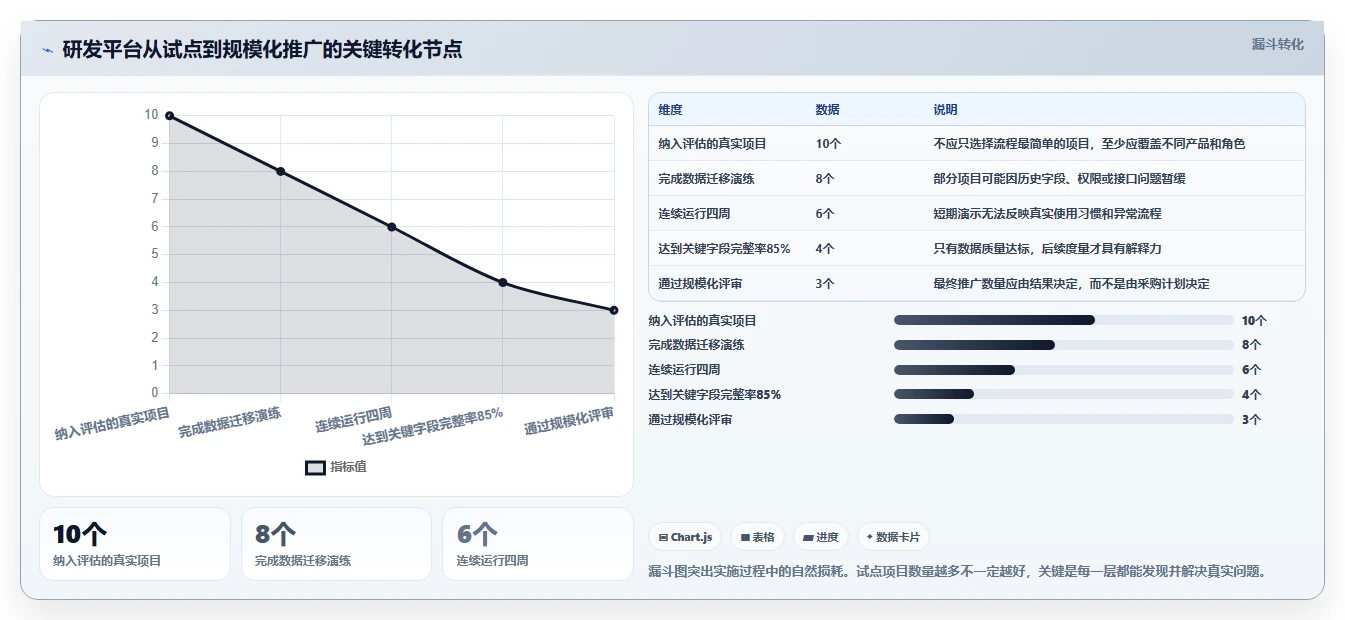Select table cell 纳入评估的真实项目

coord(712,144)
